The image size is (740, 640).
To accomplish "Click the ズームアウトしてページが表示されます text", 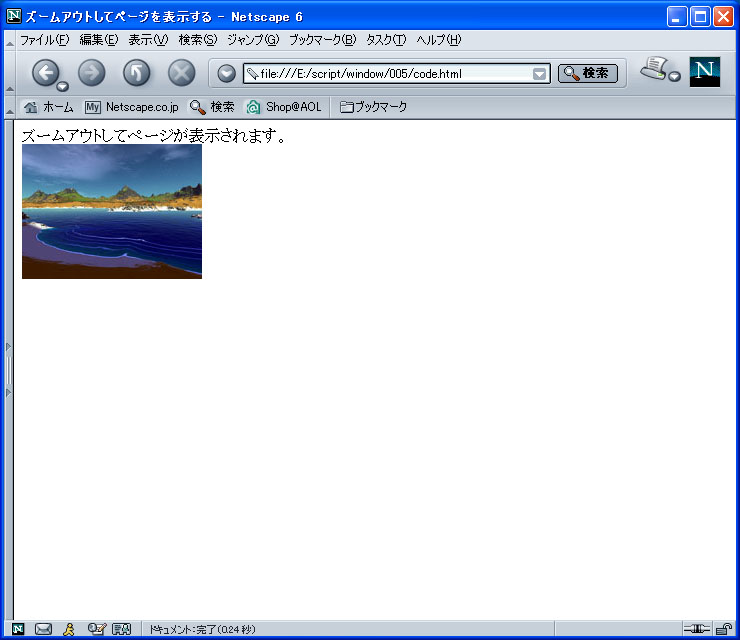I will pos(153,136).
